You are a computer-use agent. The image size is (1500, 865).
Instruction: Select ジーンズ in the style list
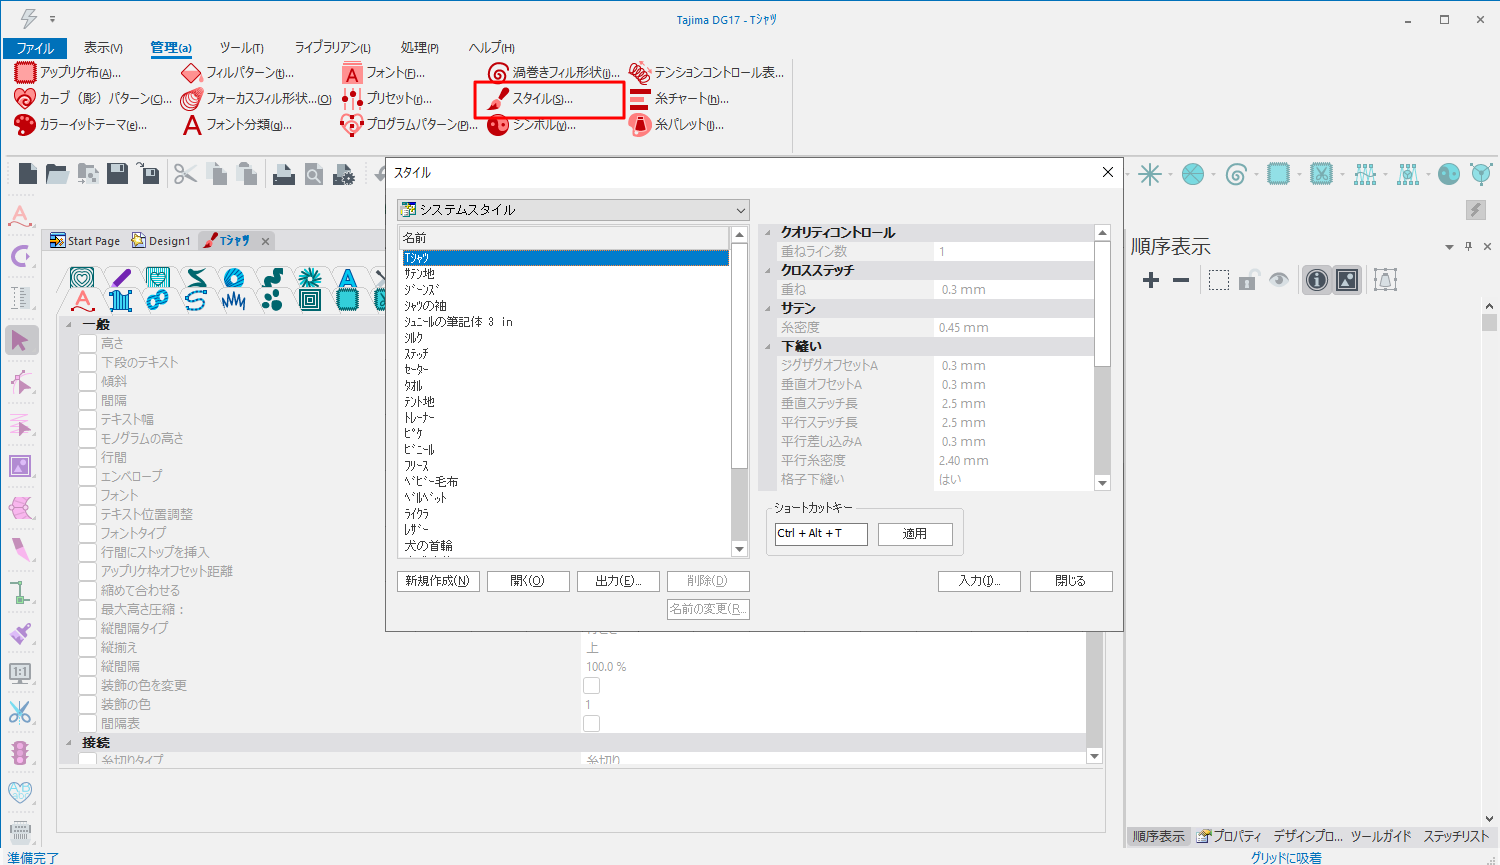coord(421,290)
